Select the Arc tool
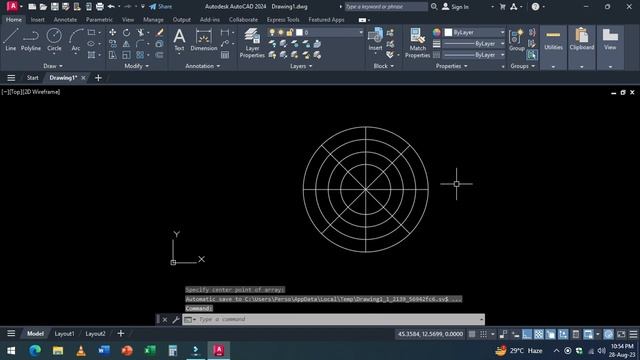The height and width of the screenshot is (360, 640). point(76,40)
